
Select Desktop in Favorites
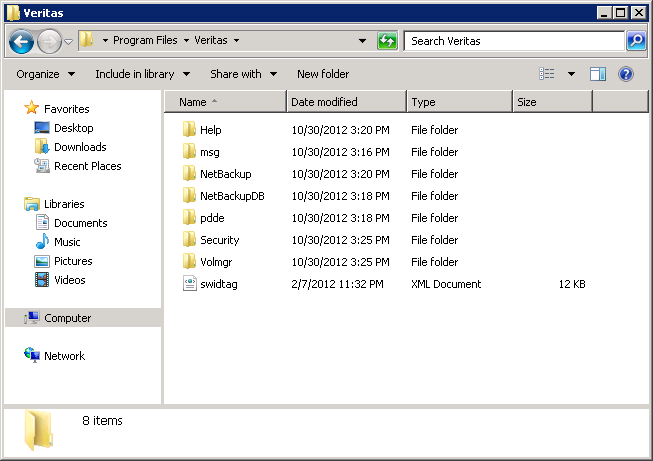(x=73, y=128)
